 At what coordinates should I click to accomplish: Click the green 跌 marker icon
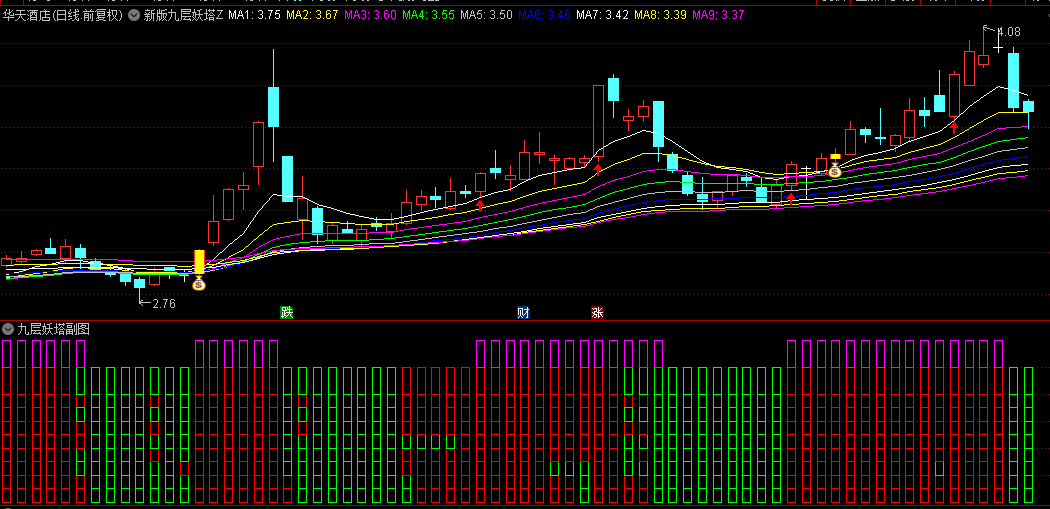pos(287,312)
